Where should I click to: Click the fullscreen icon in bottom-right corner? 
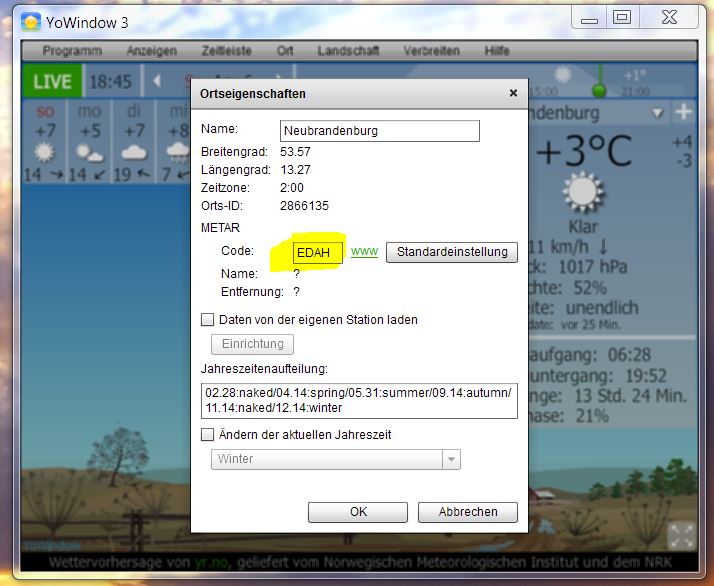(681, 536)
